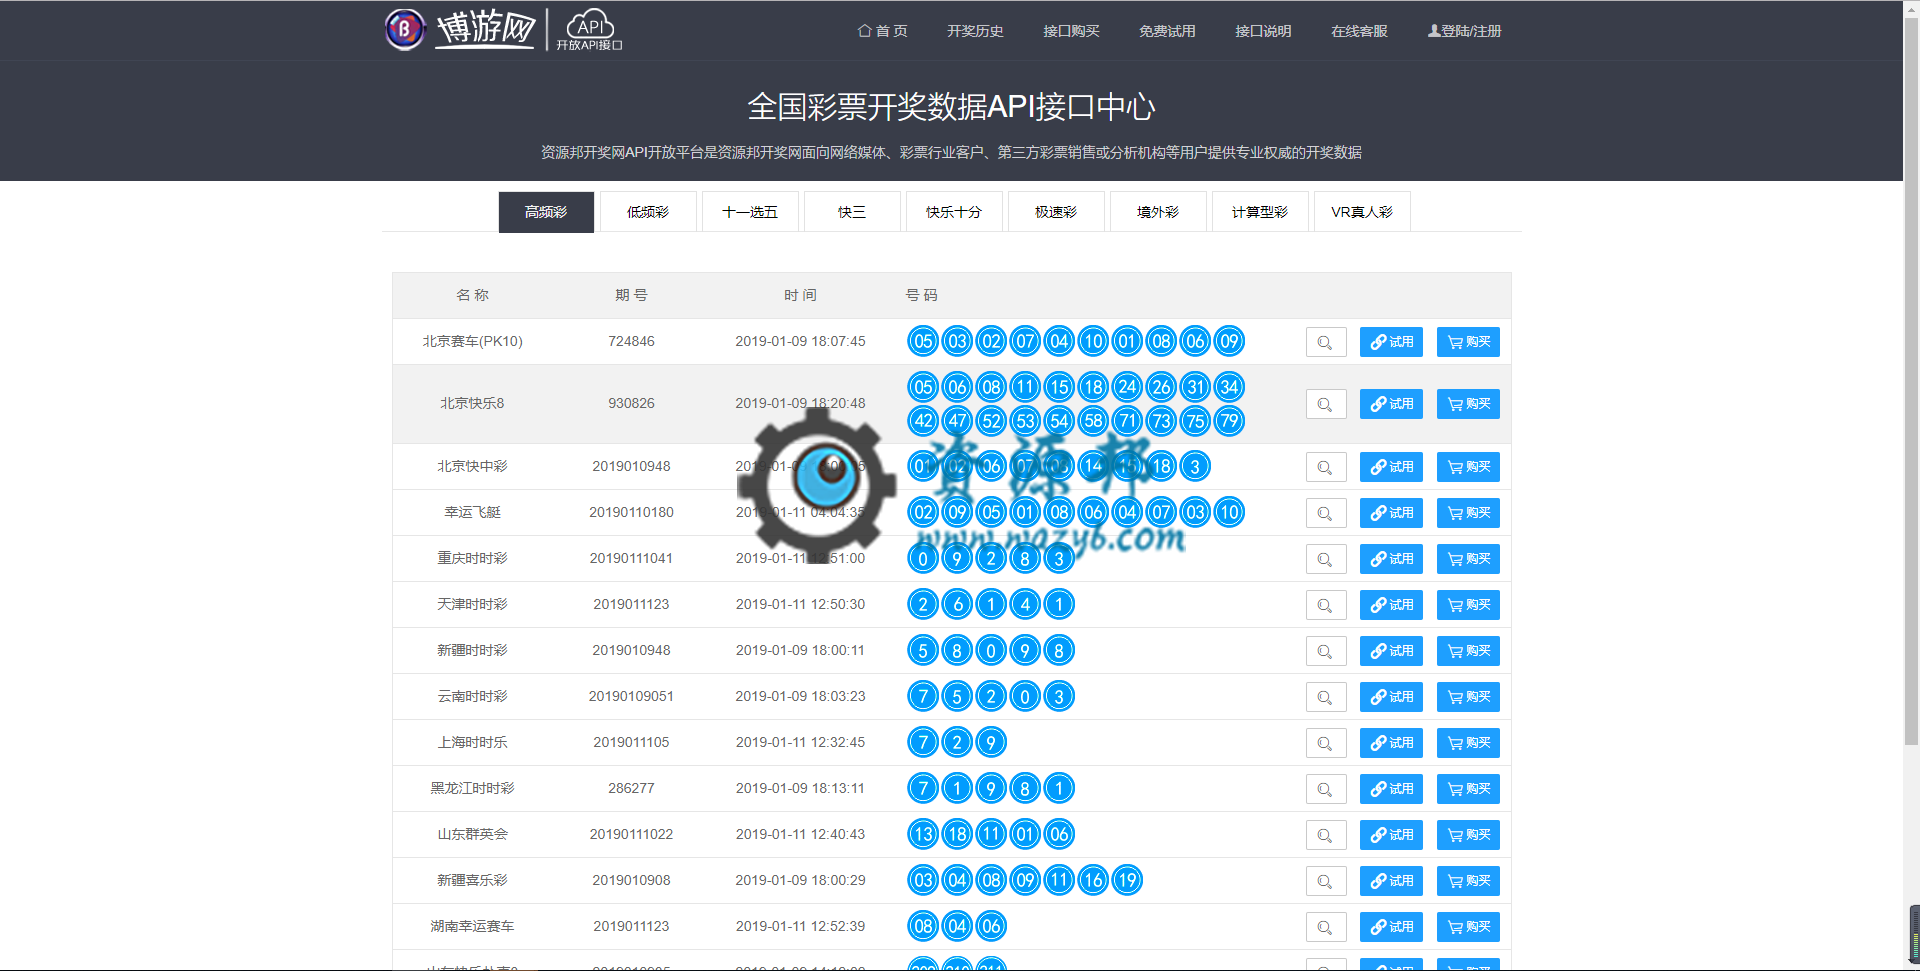Viewport: 1920px width, 971px height.
Task: Open 接口说明 in navigation
Action: click(x=1263, y=31)
